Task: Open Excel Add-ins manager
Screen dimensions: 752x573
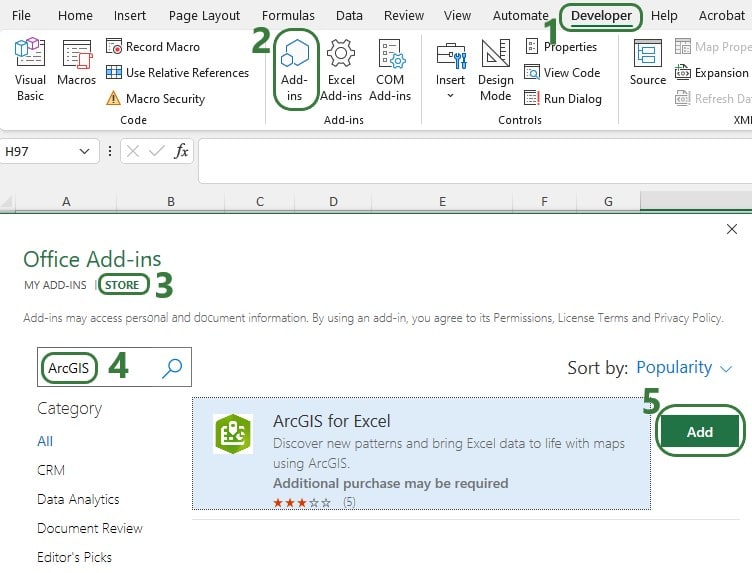Action: tap(341, 70)
